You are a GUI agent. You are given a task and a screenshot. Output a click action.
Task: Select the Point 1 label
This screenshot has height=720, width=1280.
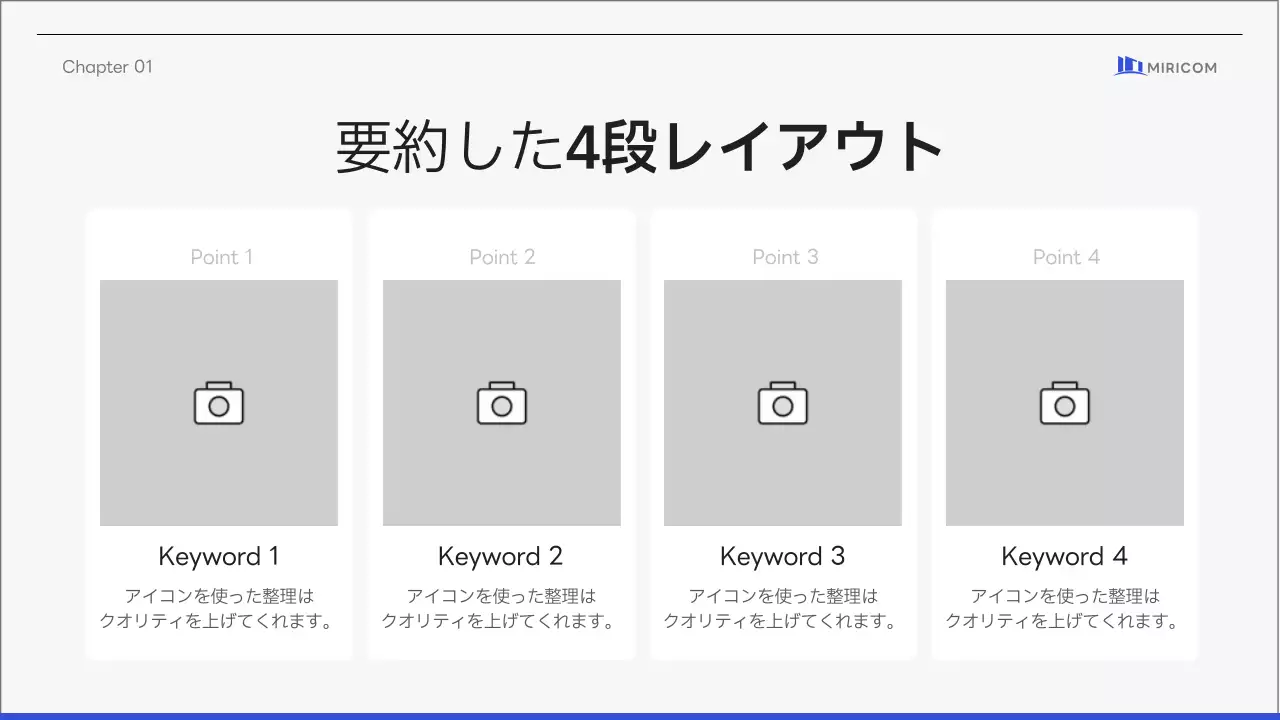[x=221, y=257]
